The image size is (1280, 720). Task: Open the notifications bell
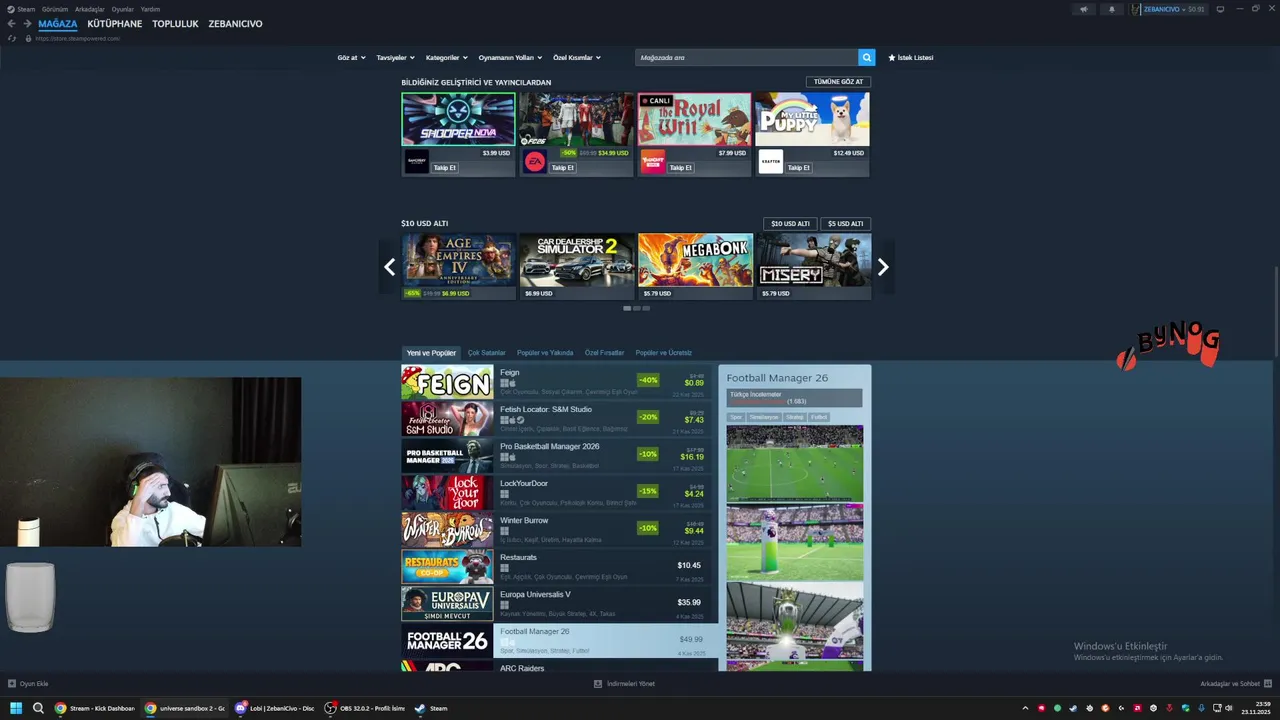(1112, 9)
